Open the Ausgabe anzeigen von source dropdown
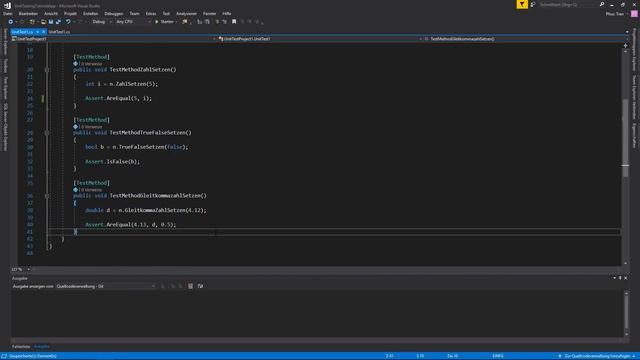Viewport: 640px width, 360px height. point(106,287)
